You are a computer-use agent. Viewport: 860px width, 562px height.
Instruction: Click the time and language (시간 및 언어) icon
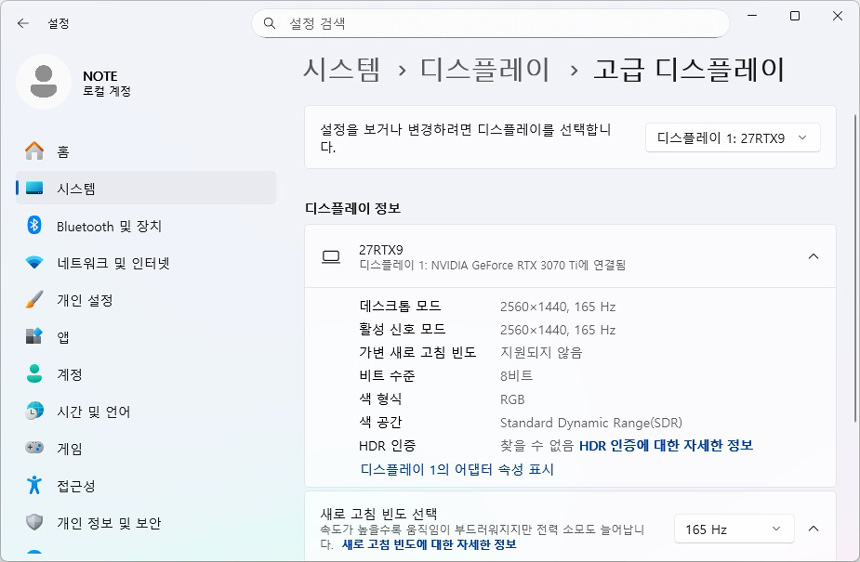[35, 411]
